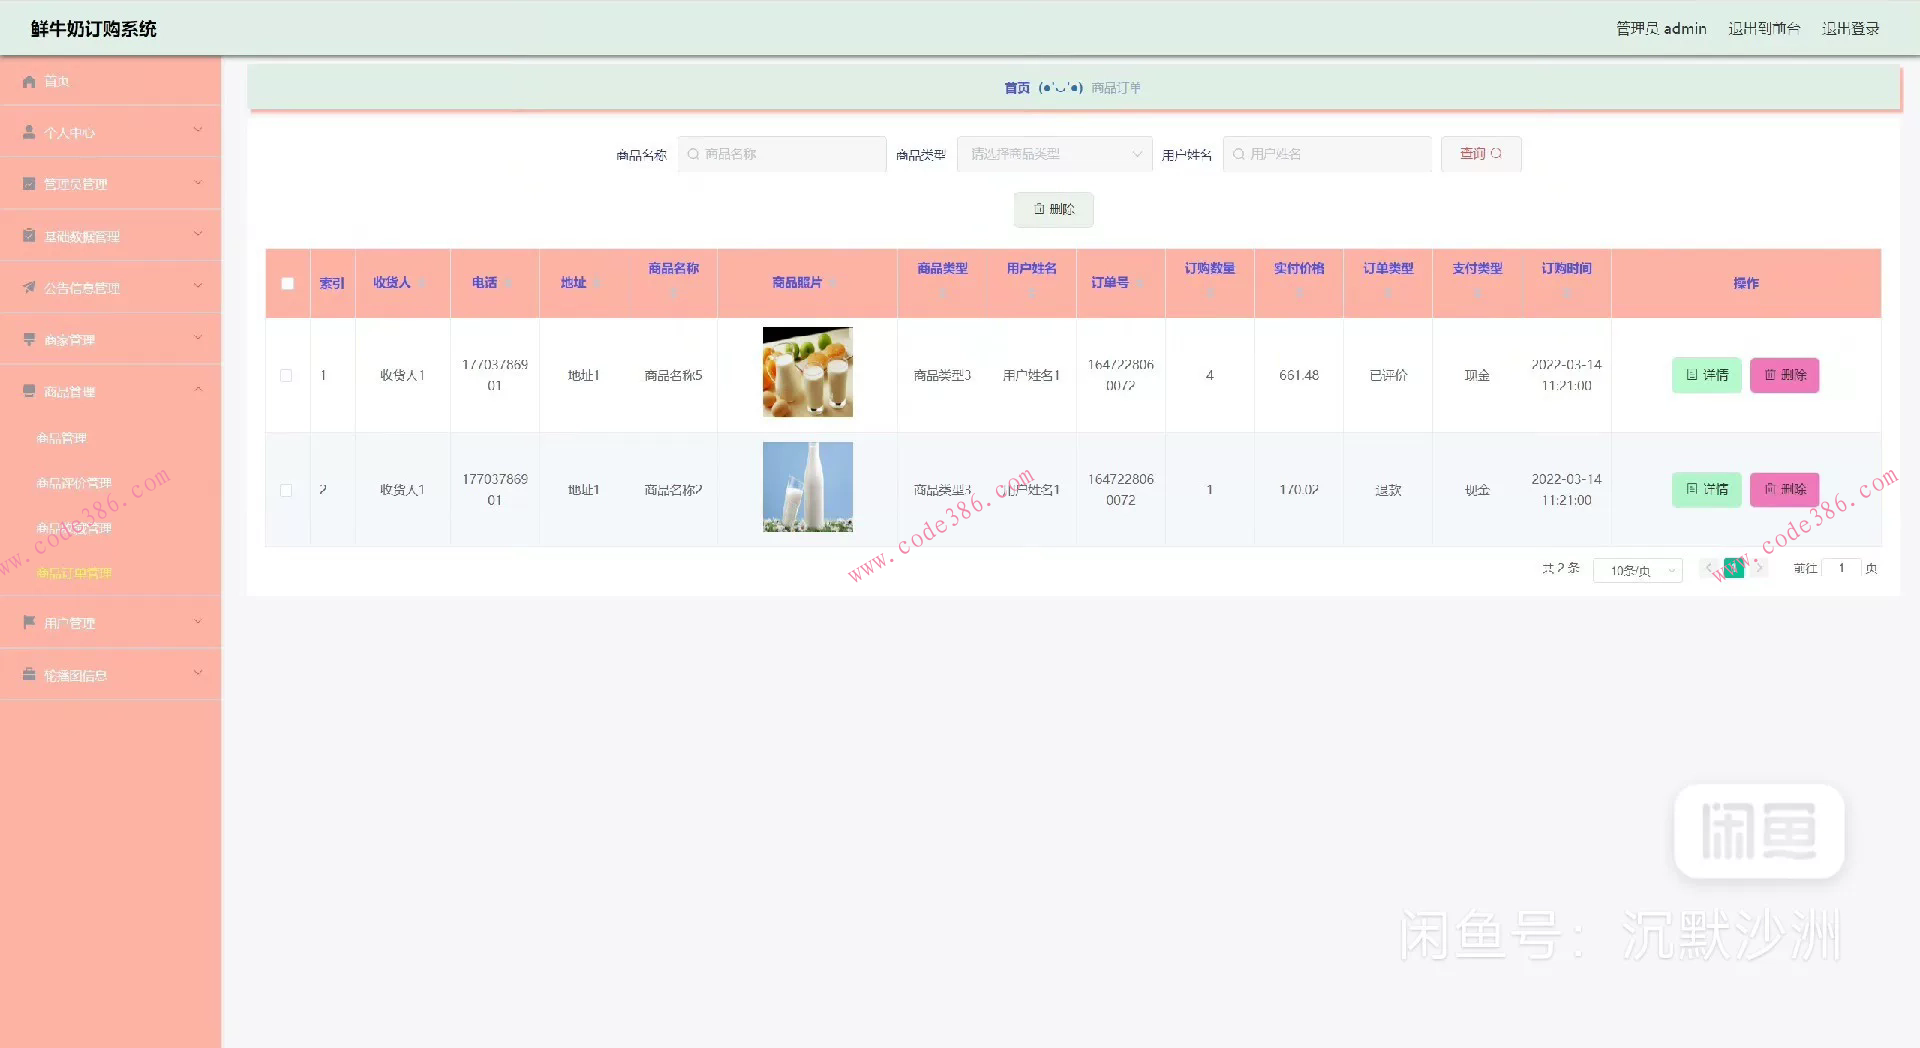Collapse the 商品管理 sidebar section
Image resolution: width=1920 pixels, height=1048 pixels.
pyautogui.click(x=110, y=391)
